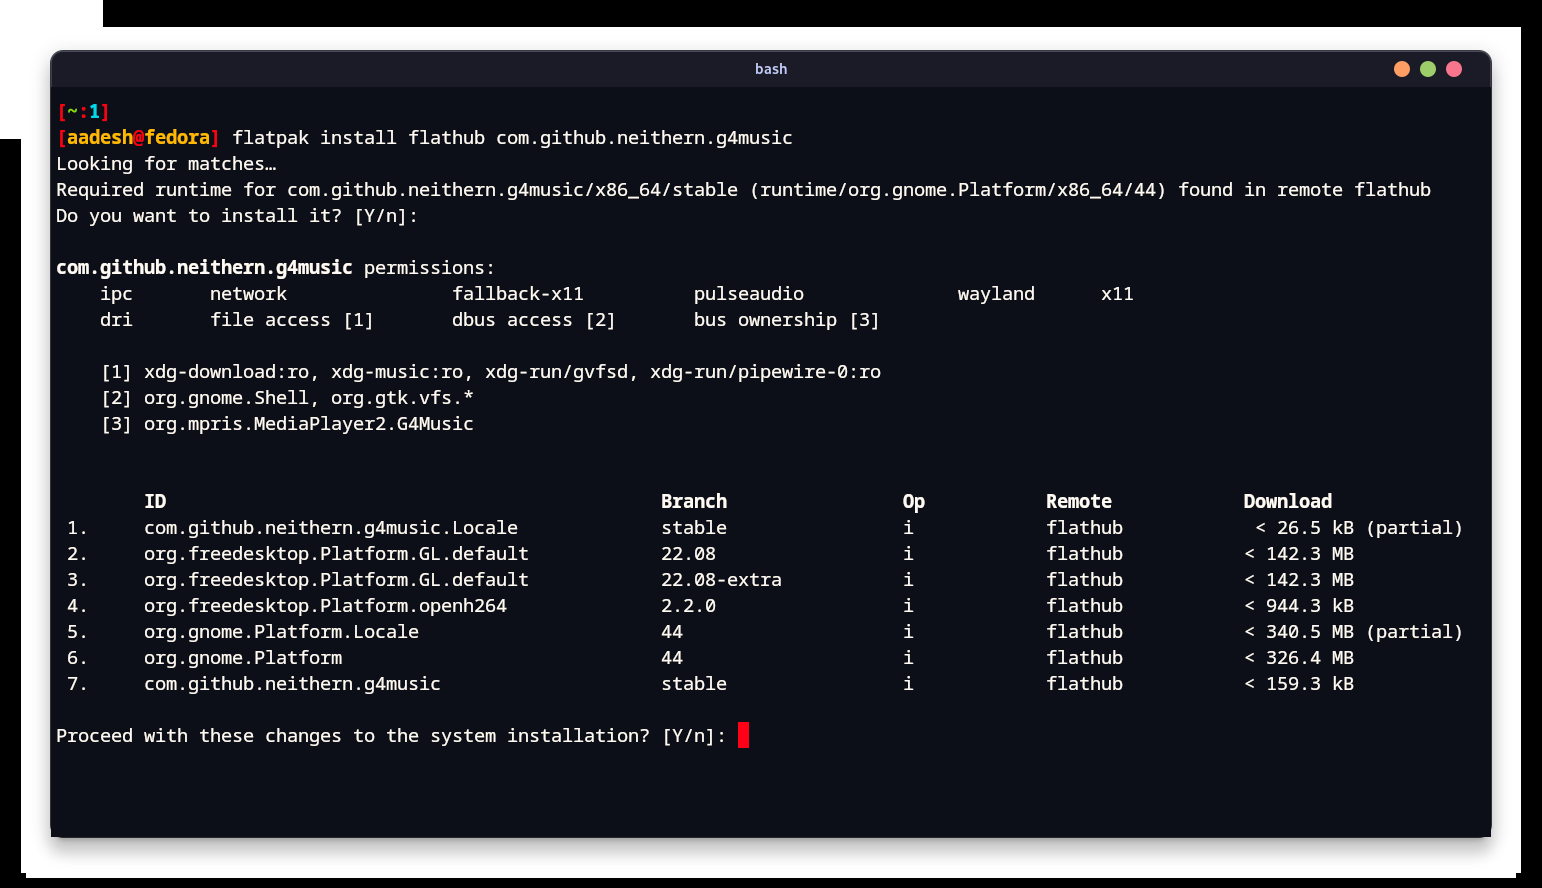Select the flatpak install command line

tap(510, 137)
